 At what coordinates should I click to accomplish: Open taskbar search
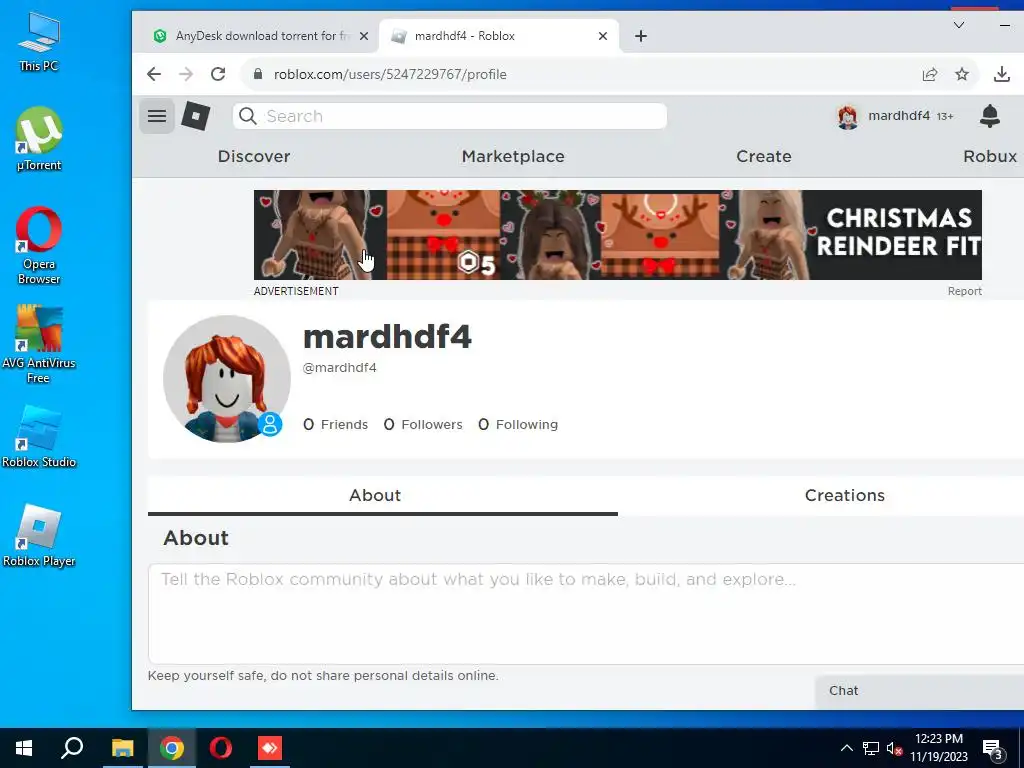coord(72,748)
